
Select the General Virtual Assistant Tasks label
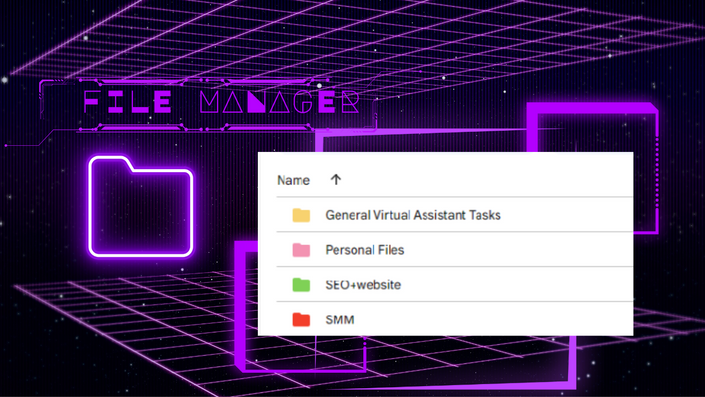point(413,215)
